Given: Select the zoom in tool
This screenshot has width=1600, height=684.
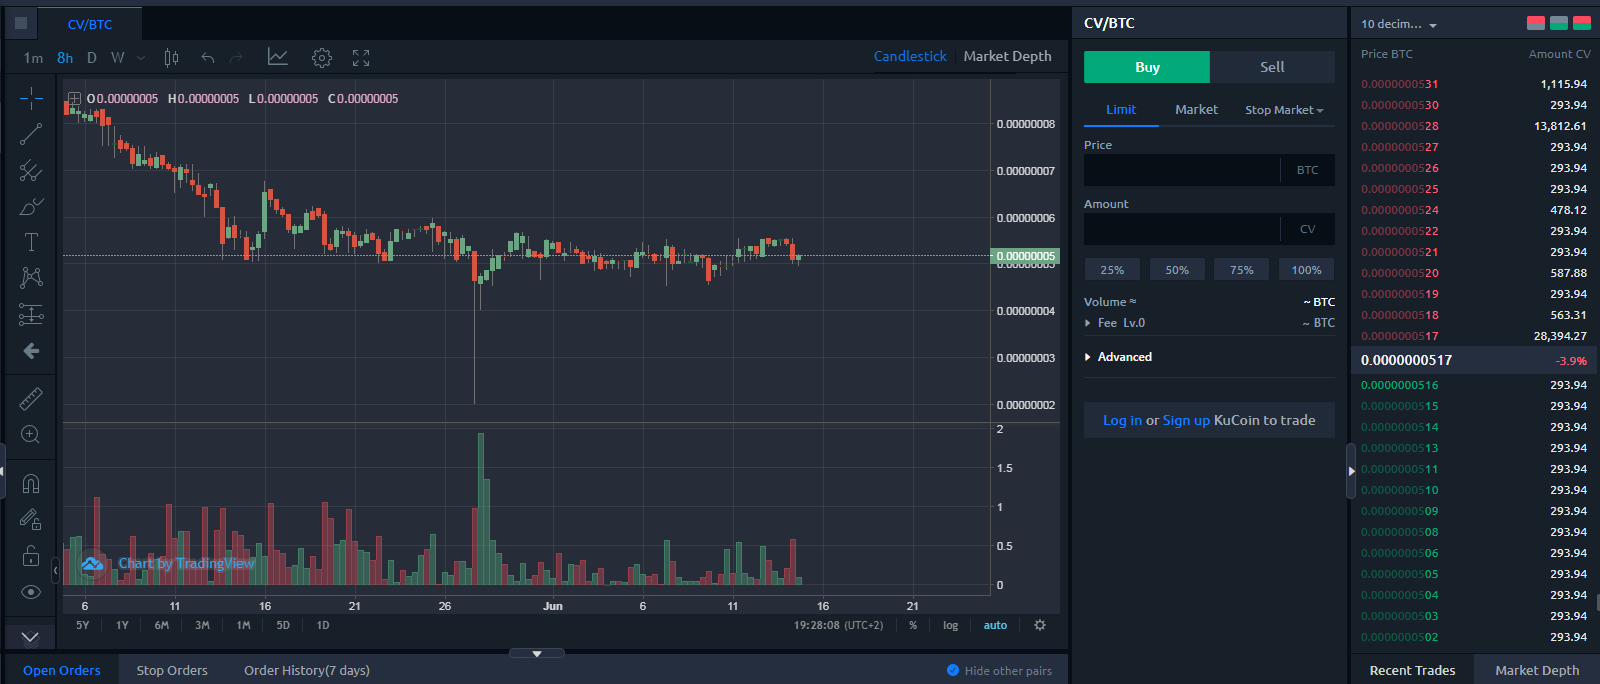Looking at the screenshot, I should coord(31,435).
